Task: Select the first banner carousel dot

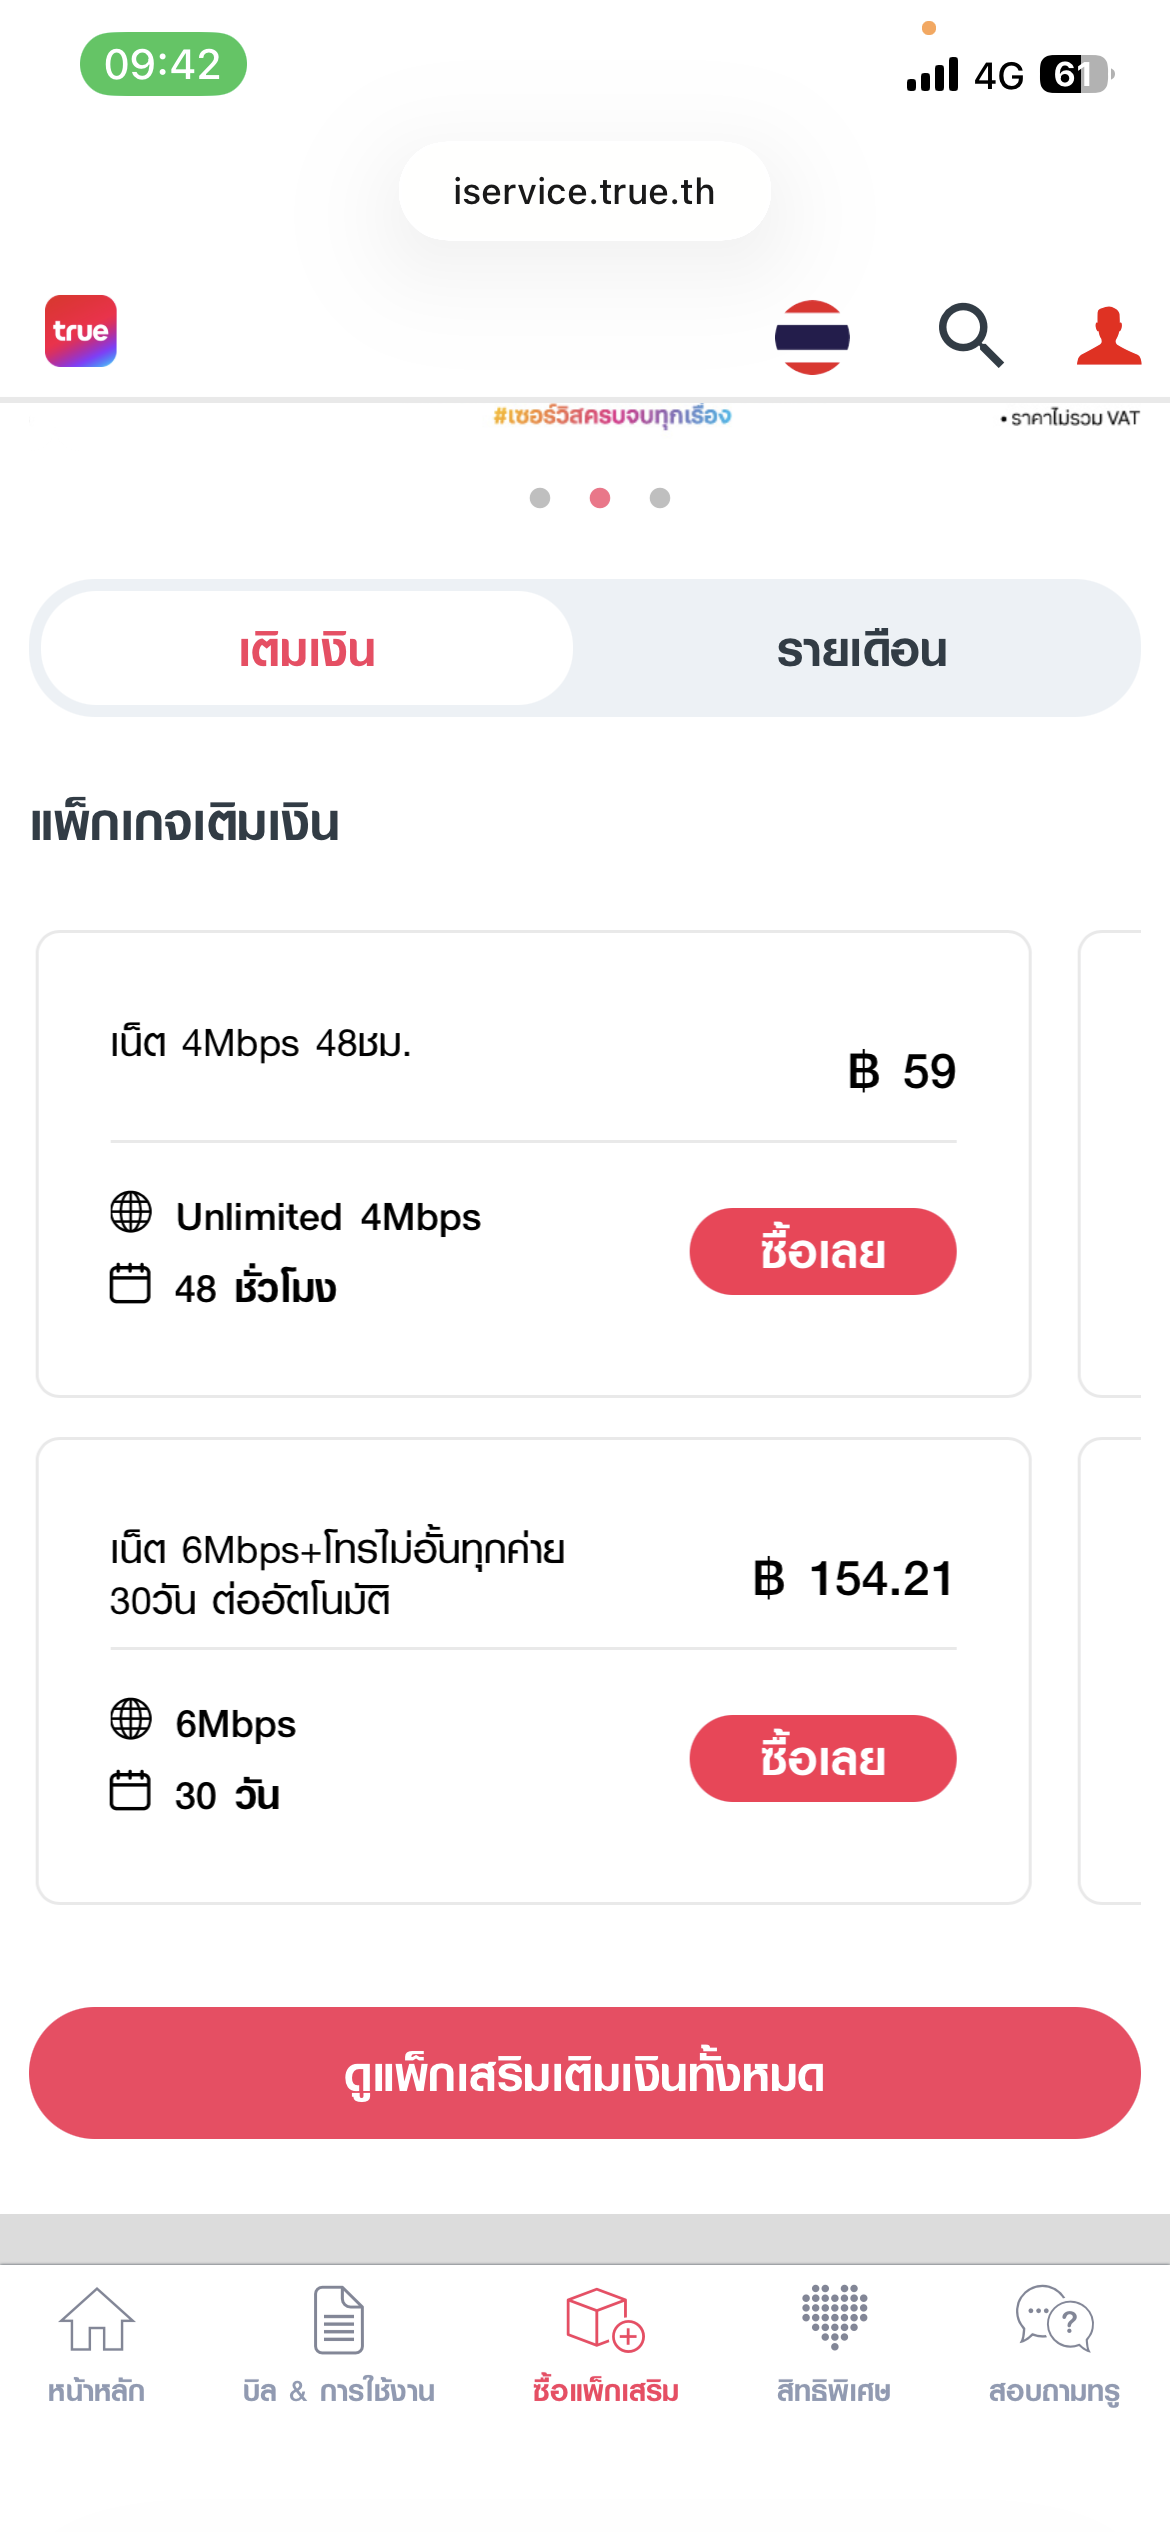Action: coord(540,498)
